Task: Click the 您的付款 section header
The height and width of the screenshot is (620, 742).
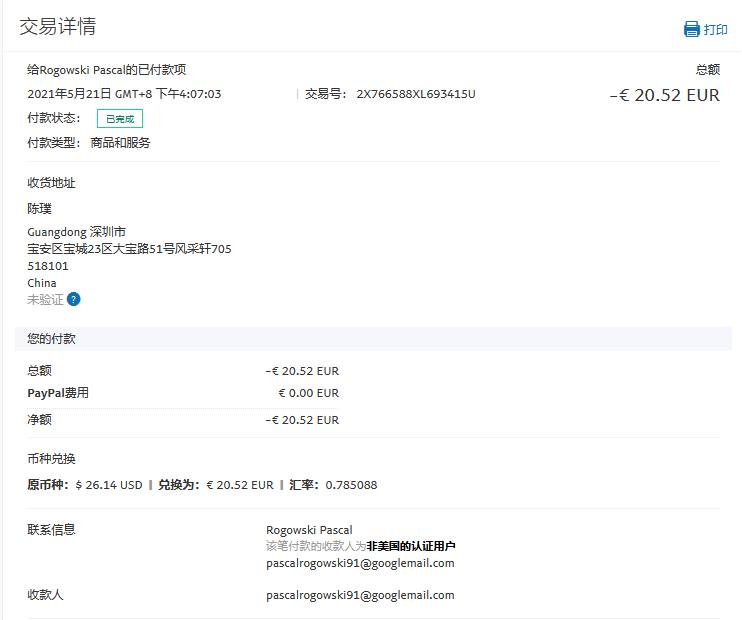Action: pos(52,339)
